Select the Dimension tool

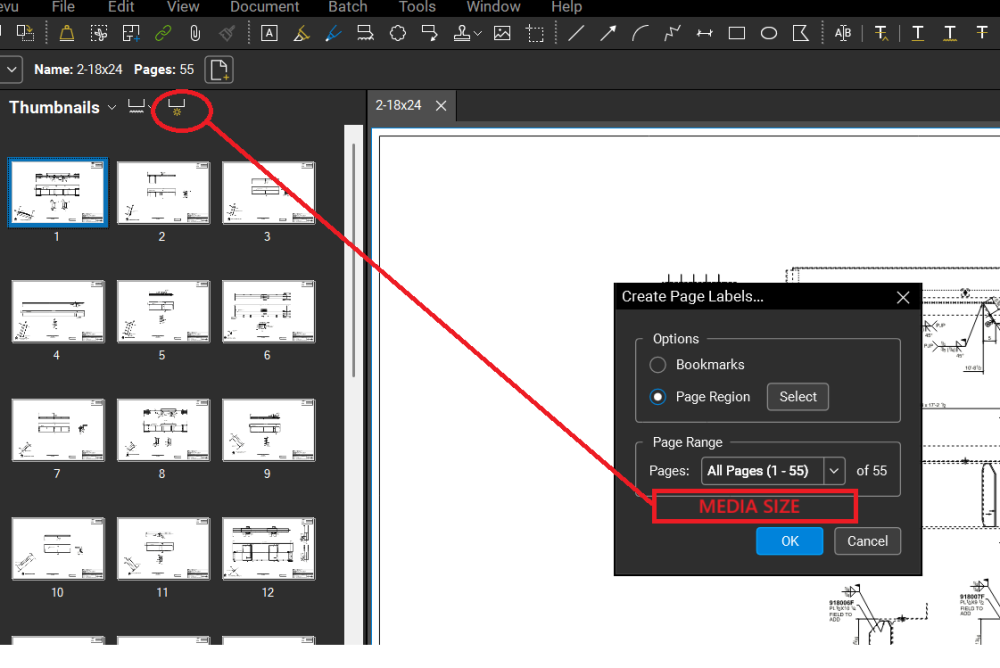(x=705, y=33)
